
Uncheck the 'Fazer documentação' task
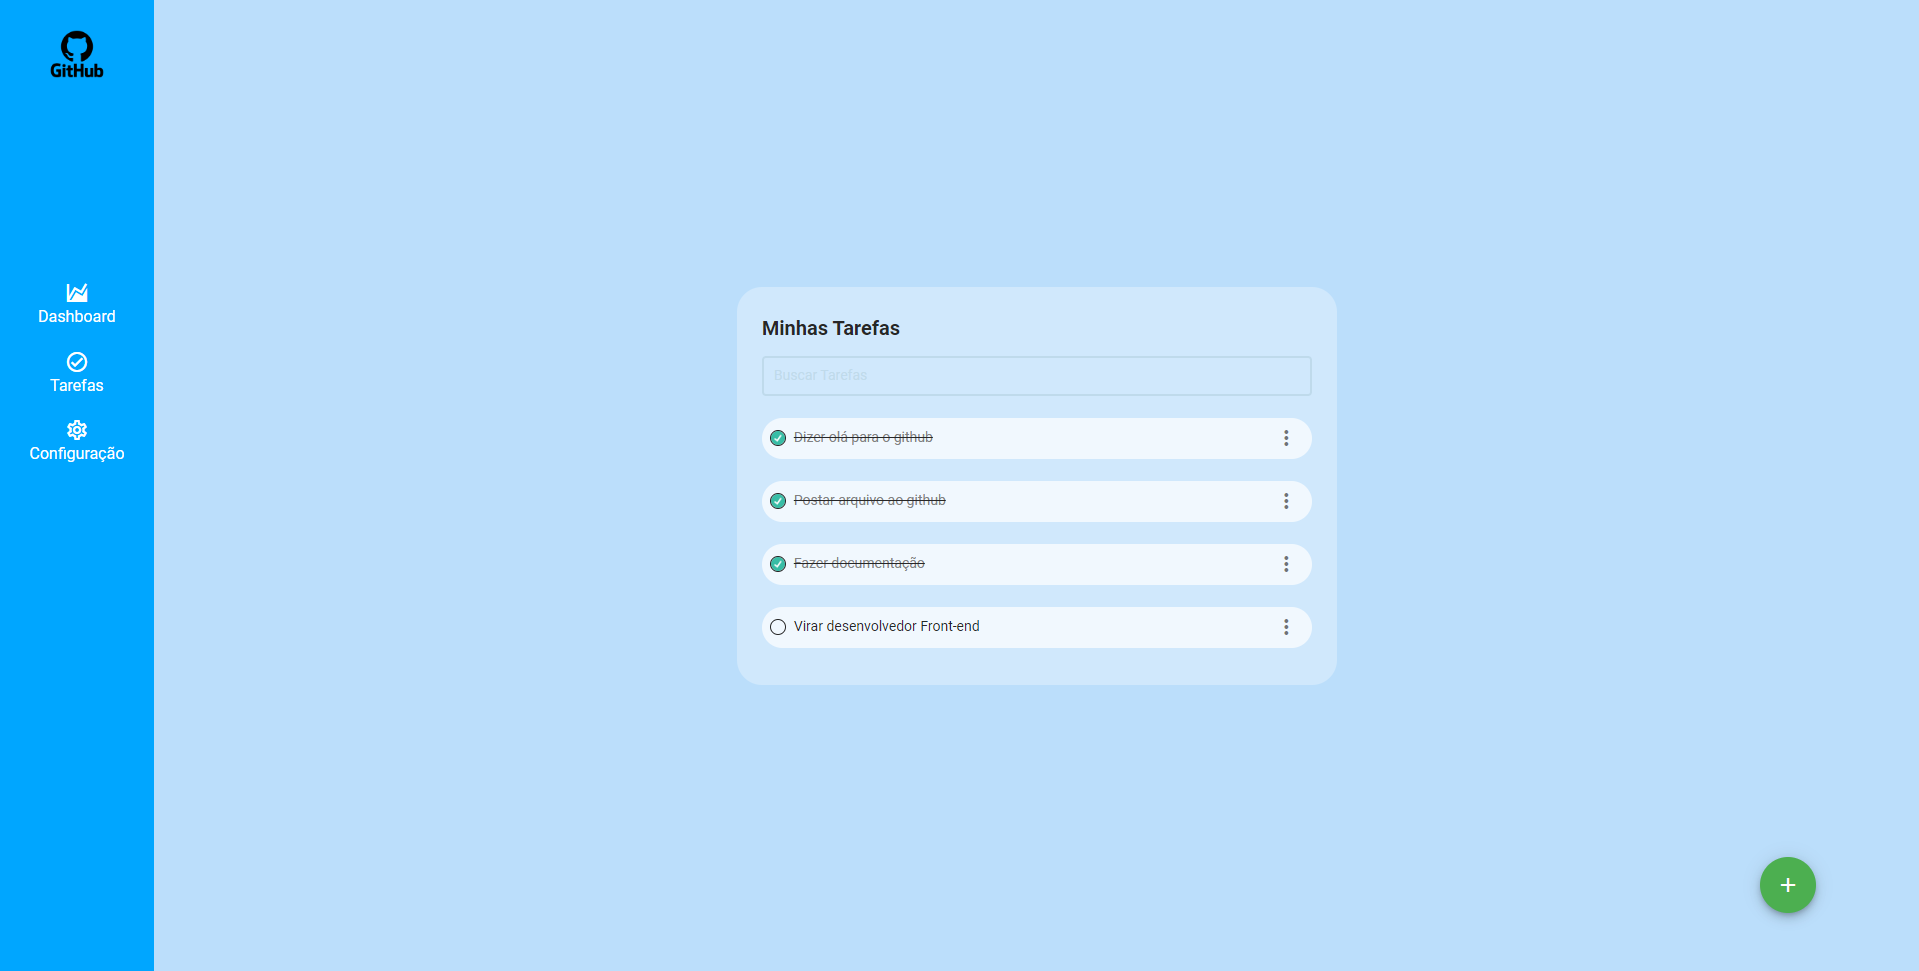point(778,564)
